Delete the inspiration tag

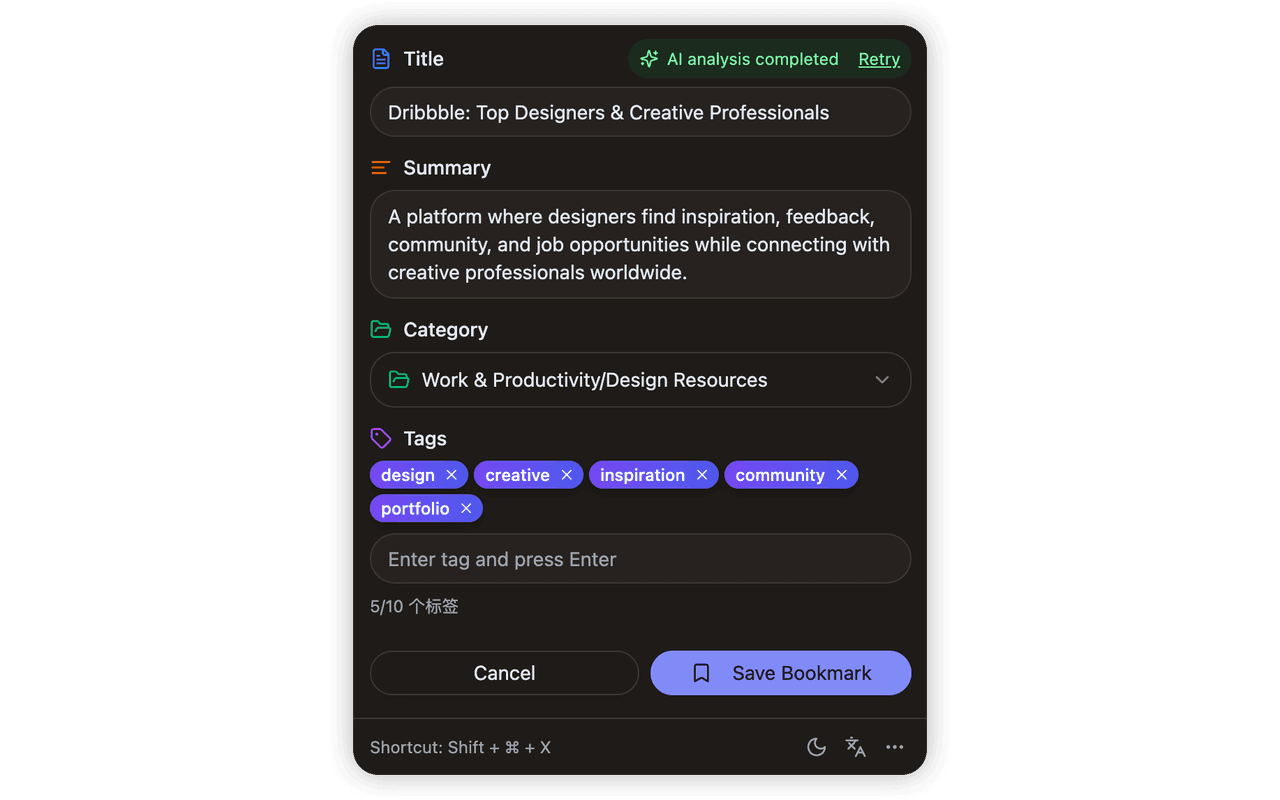coord(701,475)
